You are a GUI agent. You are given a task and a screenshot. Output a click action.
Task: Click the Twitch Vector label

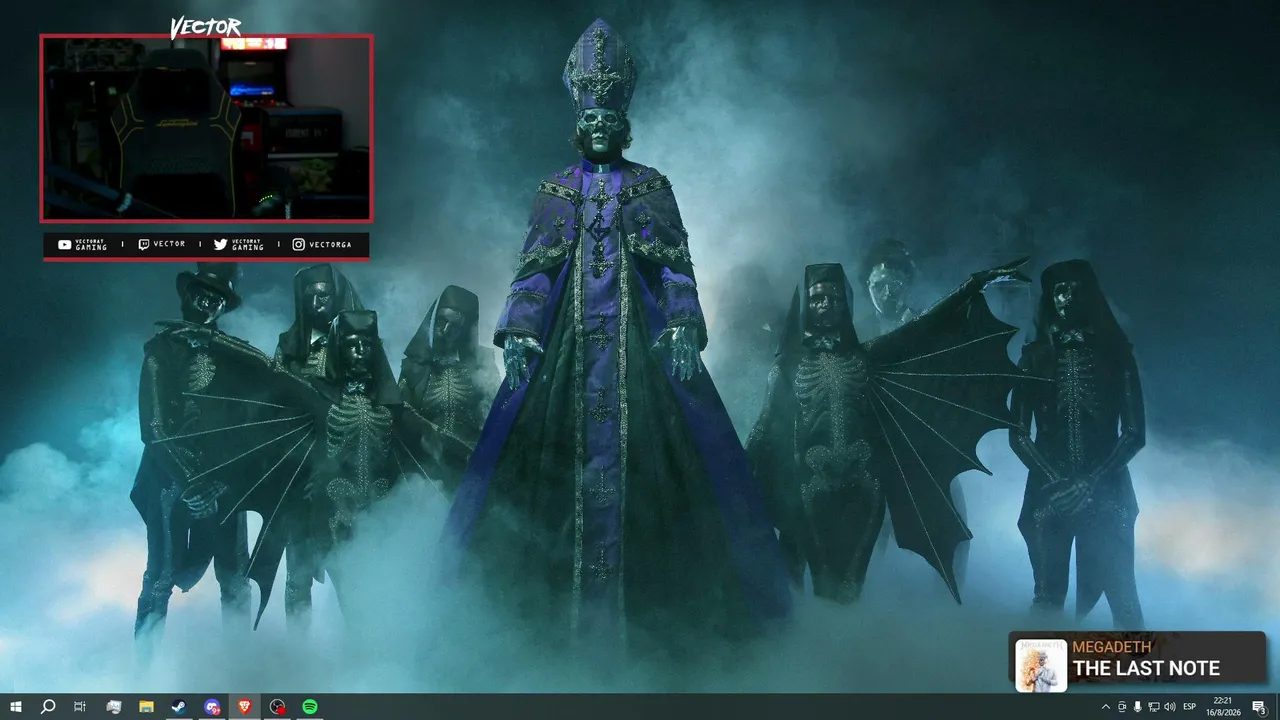tap(161, 245)
